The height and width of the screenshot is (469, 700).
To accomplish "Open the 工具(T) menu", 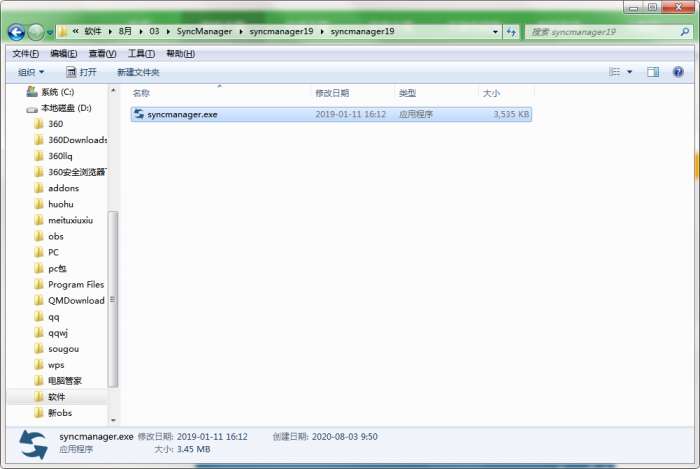I will click(x=141, y=54).
